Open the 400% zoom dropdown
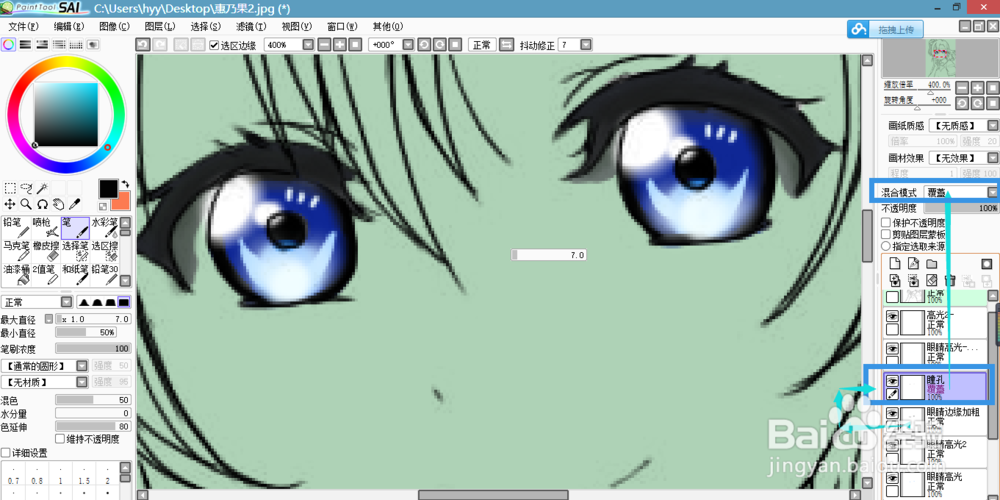The height and width of the screenshot is (500, 1000). click(308, 45)
